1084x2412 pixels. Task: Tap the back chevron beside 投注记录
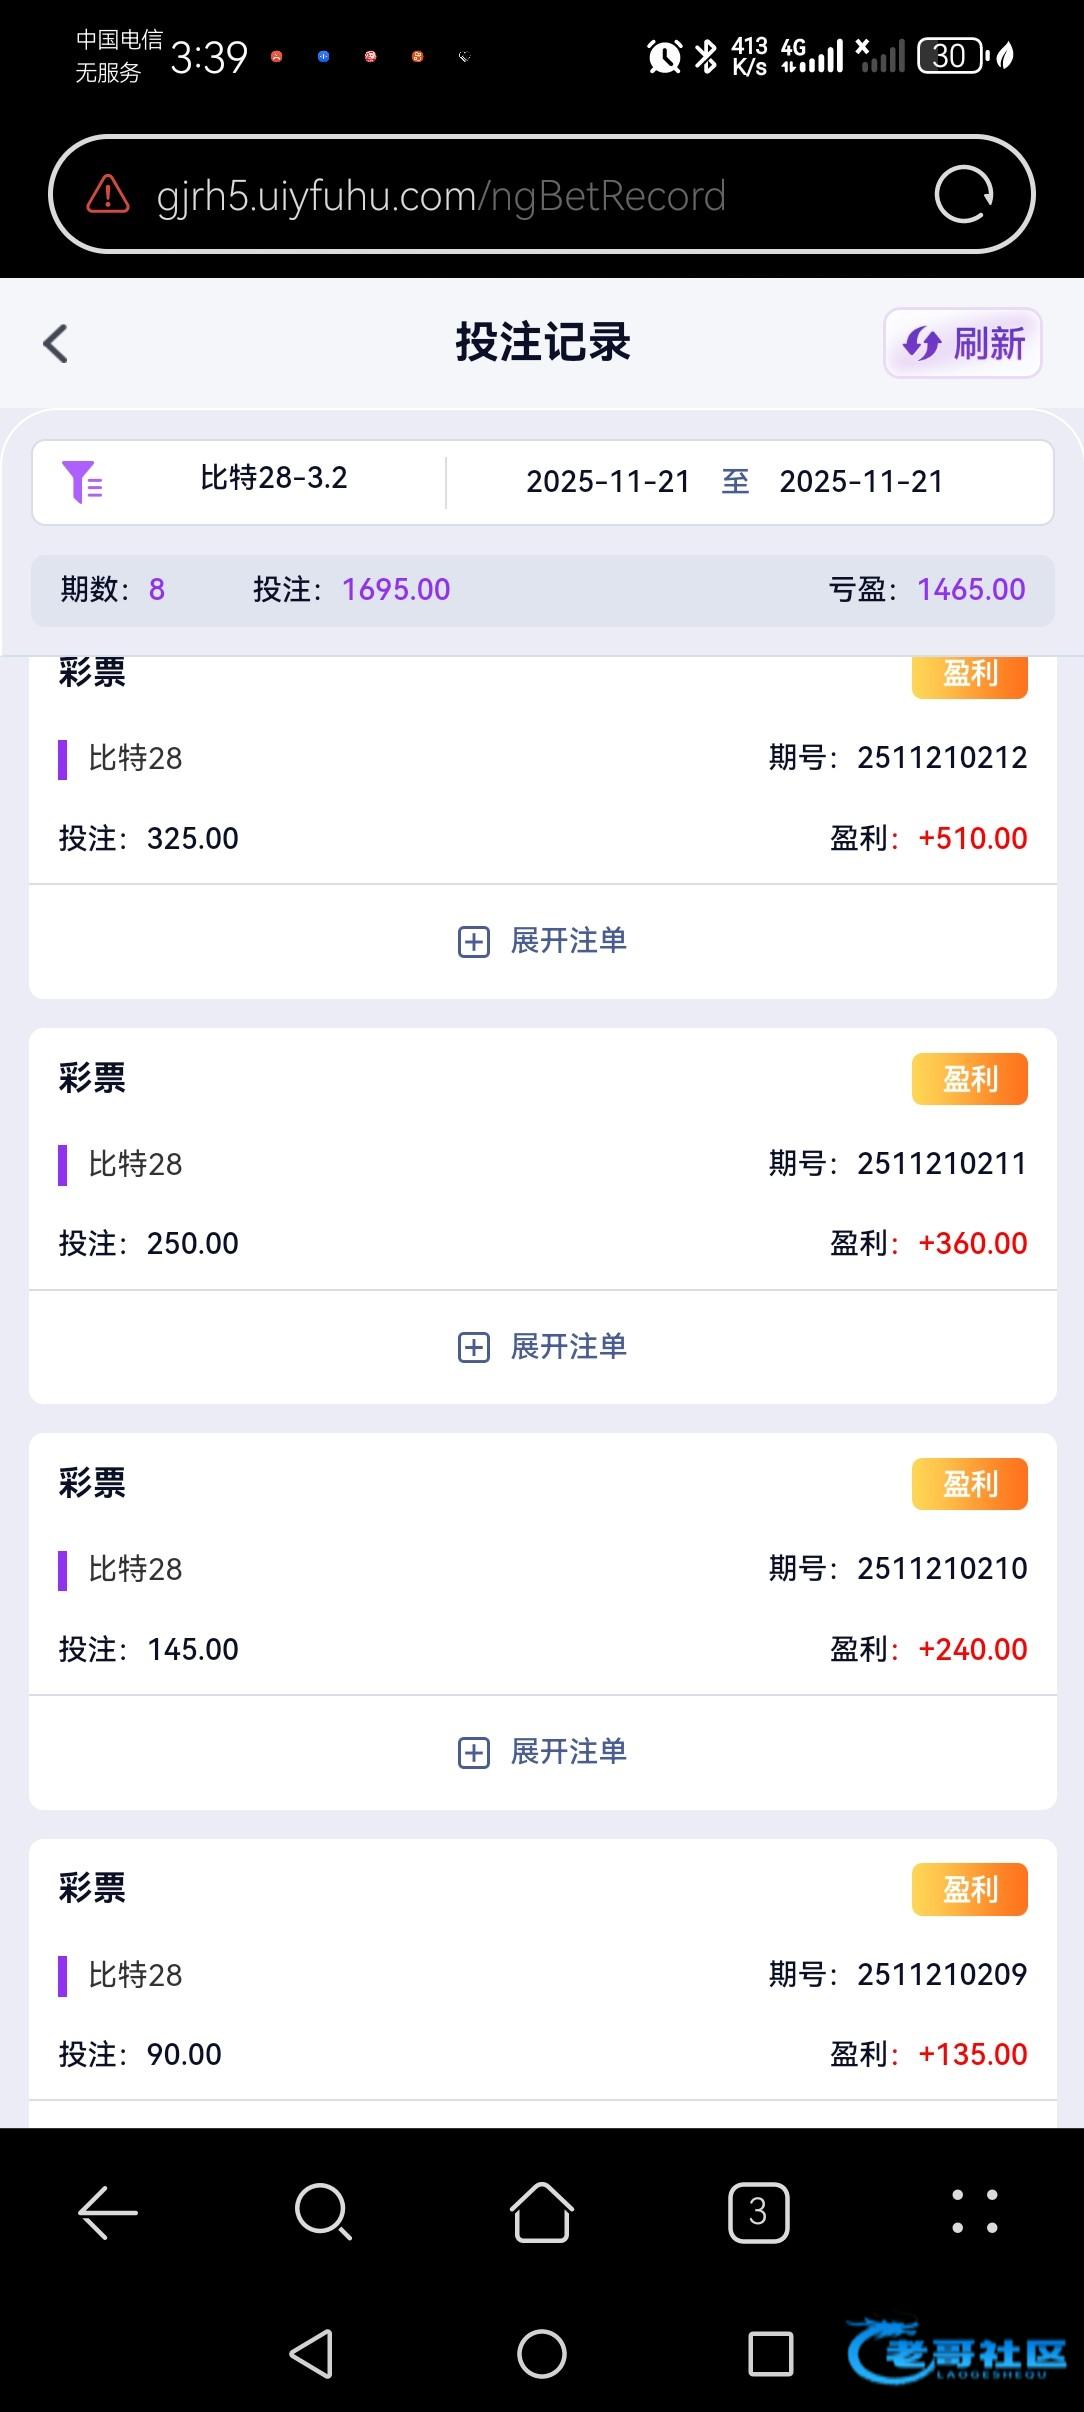click(x=56, y=343)
